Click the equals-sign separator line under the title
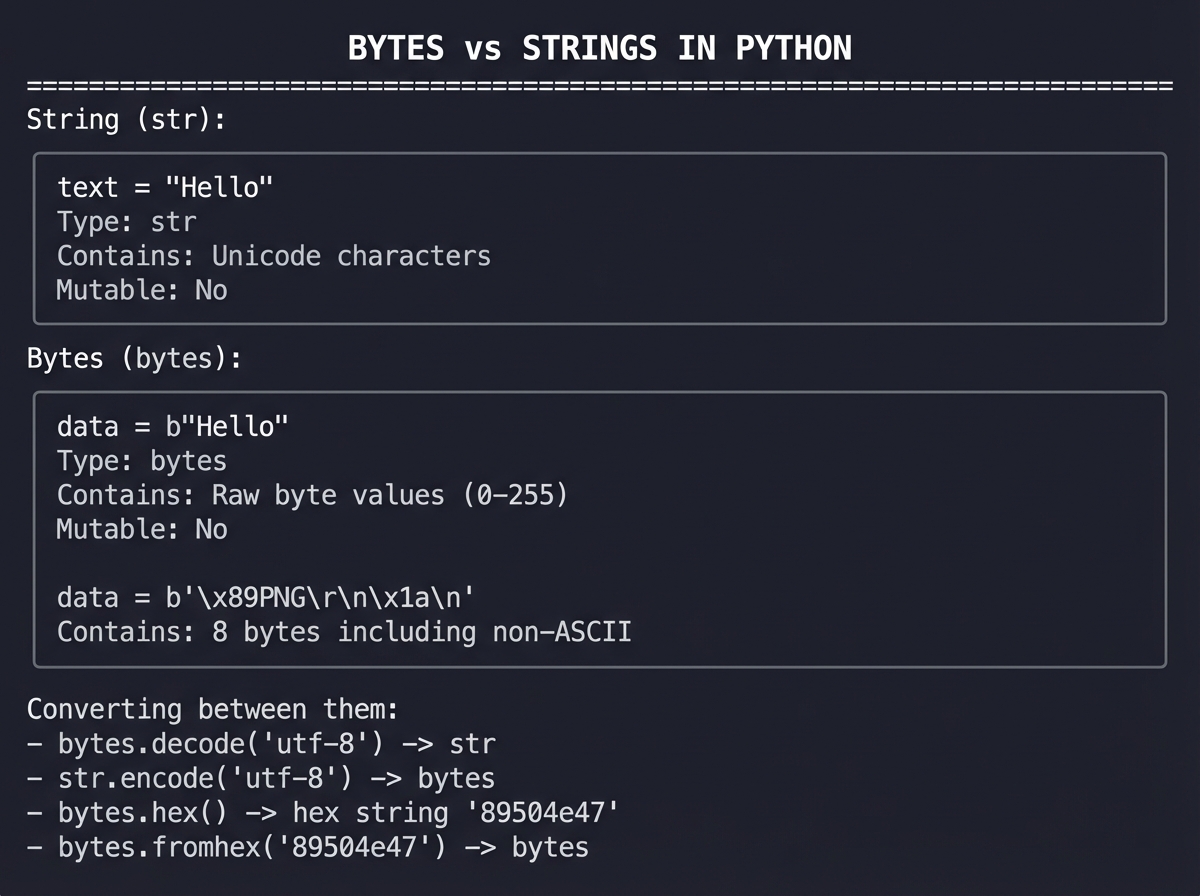The height and width of the screenshot is (896, 1200). pos(600,85)
